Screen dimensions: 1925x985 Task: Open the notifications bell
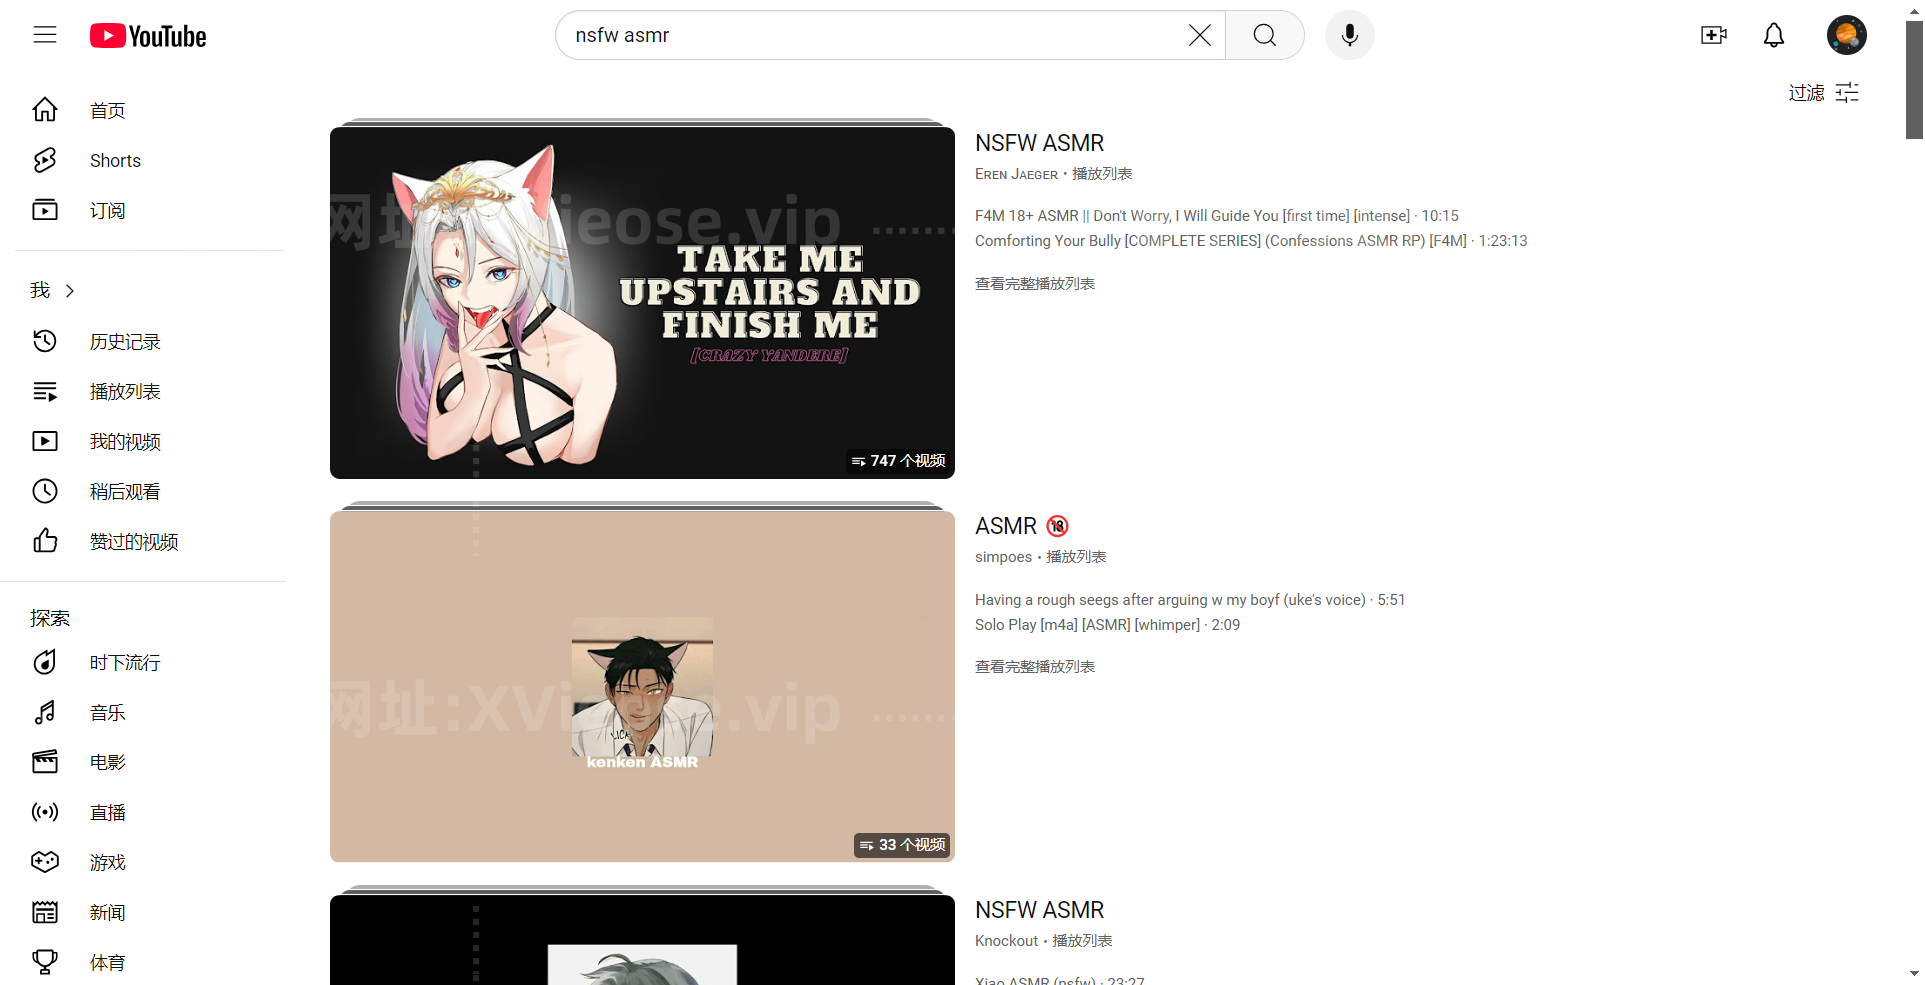(x=1773, y=35)
